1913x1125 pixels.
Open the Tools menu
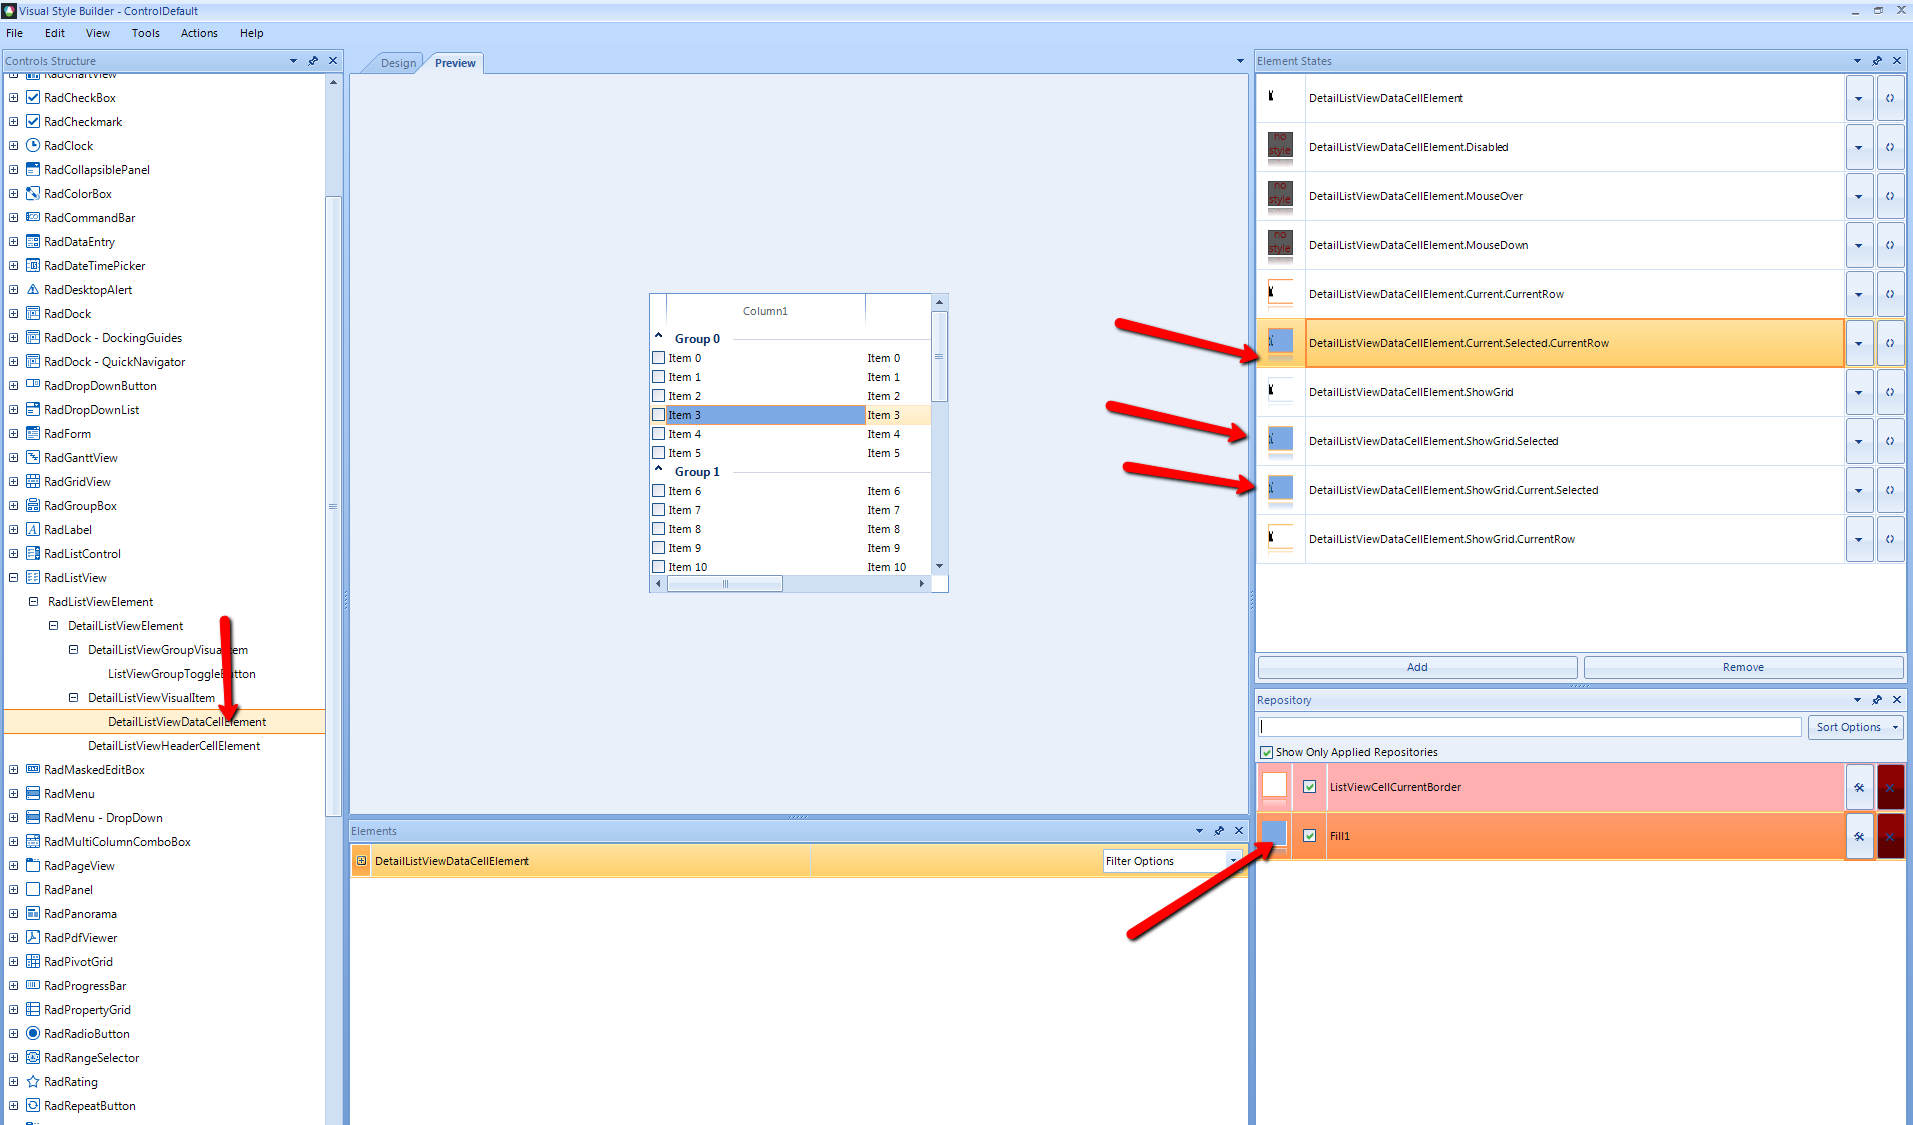tap(146, 33)
